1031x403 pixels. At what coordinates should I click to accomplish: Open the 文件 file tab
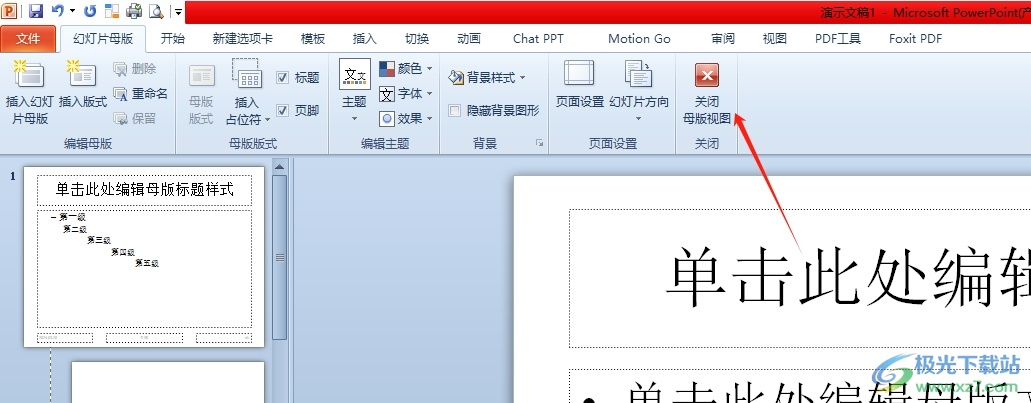point(29,39)
